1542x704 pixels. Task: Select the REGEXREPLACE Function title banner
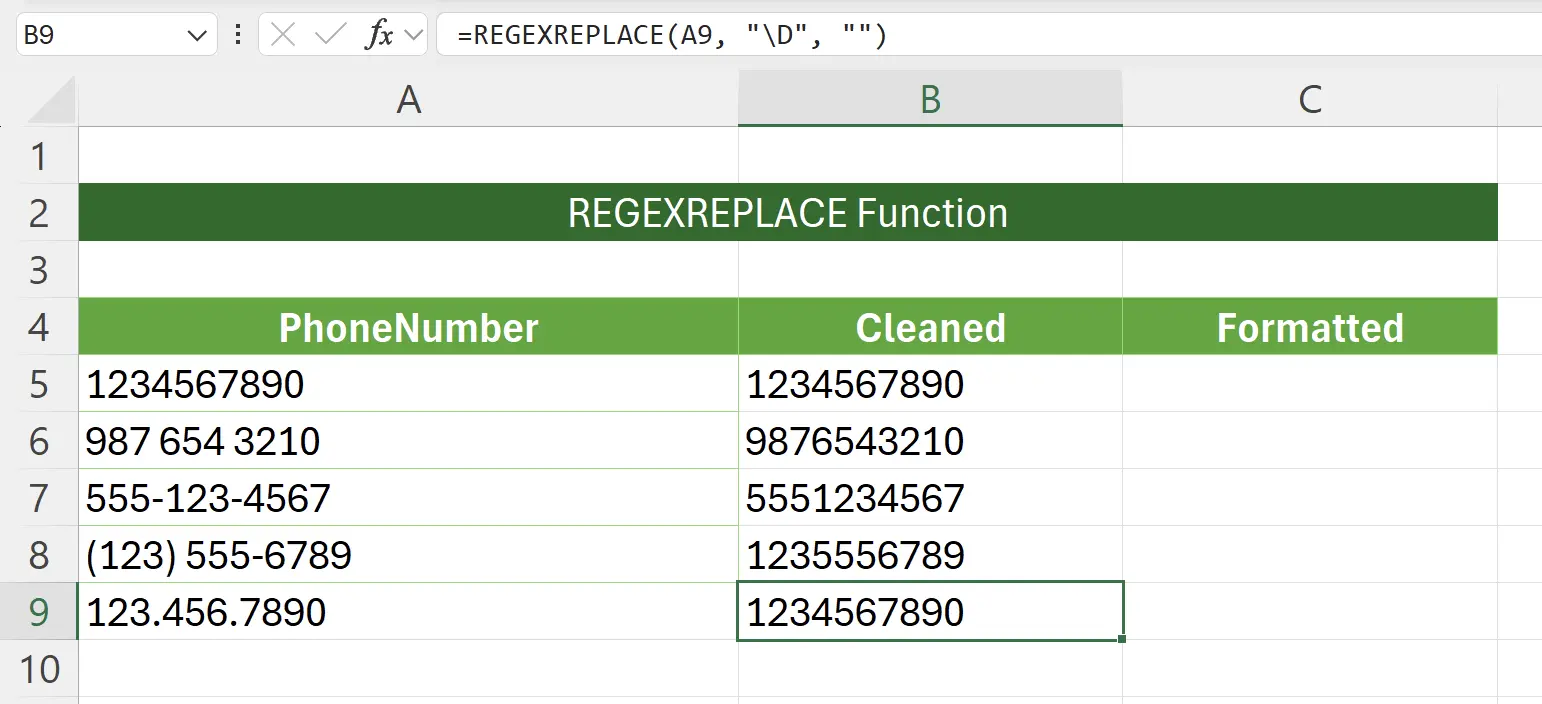coord(785,212)
